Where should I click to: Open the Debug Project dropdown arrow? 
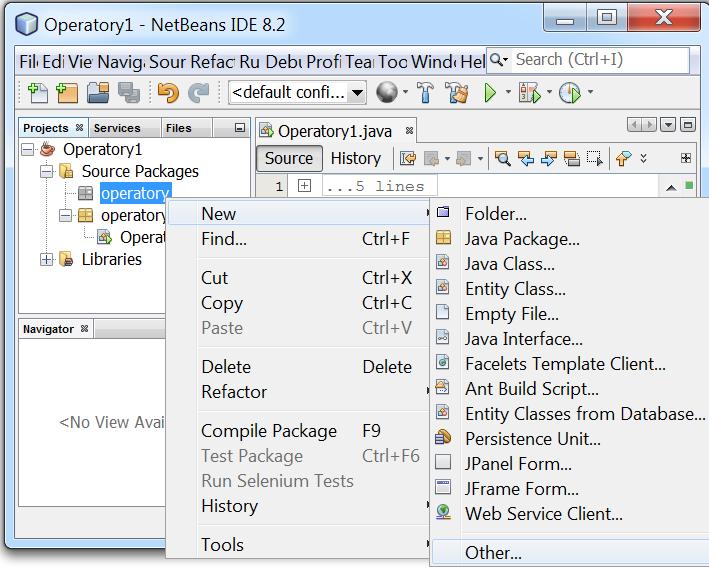(549, 92)
